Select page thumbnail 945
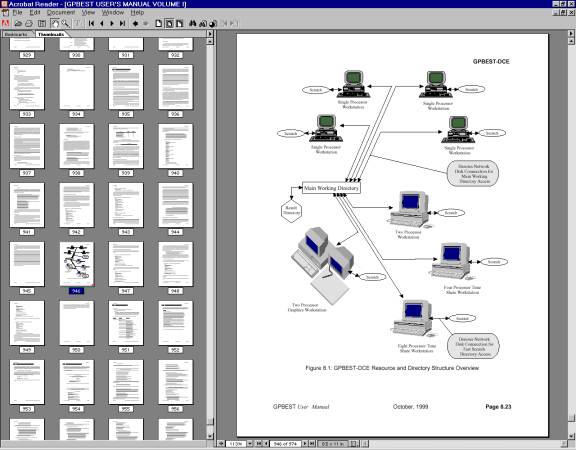This screenshot has height=450, width=576. (27, 264)
